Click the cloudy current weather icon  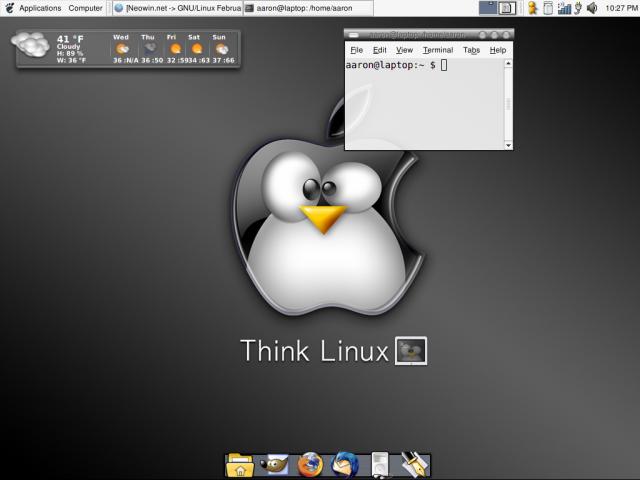point(31,44)
